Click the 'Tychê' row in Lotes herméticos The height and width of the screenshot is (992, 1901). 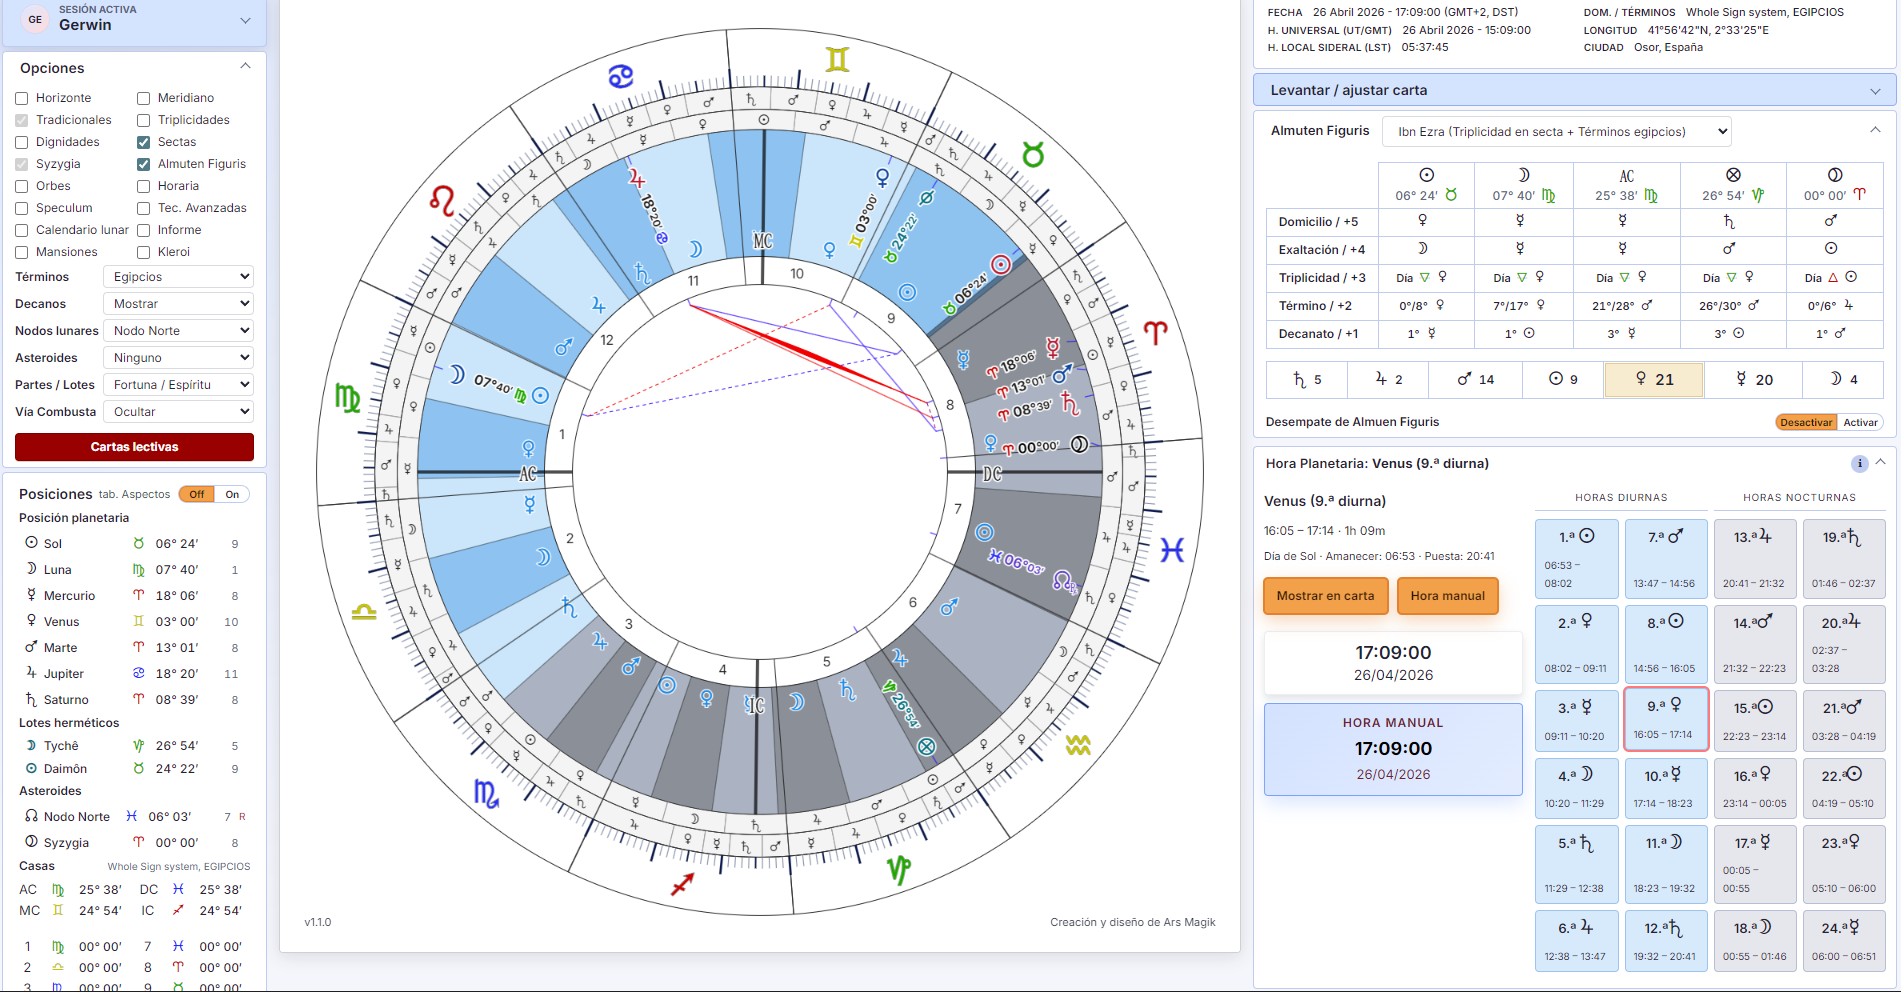132,746
